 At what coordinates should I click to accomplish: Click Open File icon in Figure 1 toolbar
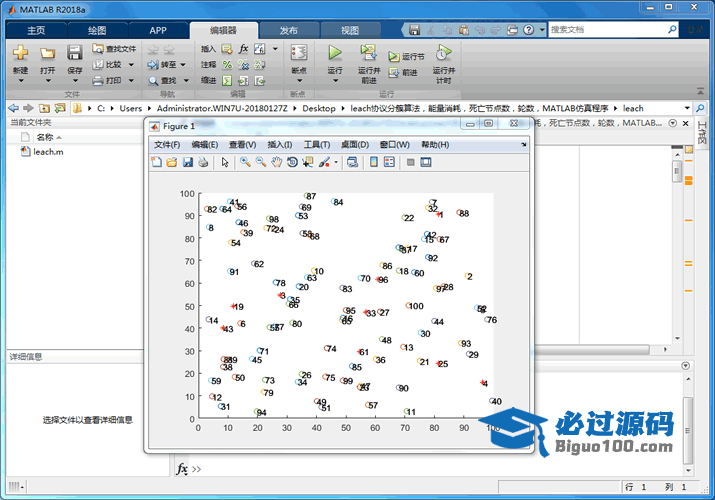pyautogui.click(x=171, y=162)
